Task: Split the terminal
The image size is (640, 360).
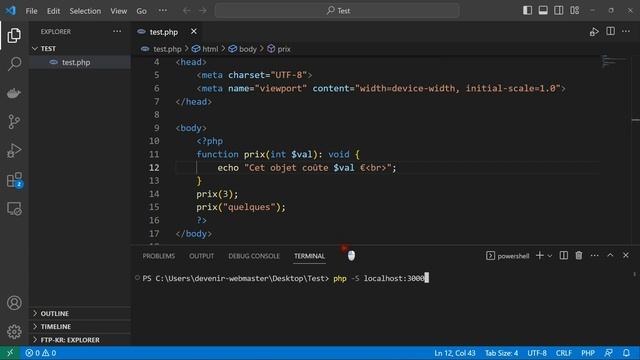Action: 564,256
